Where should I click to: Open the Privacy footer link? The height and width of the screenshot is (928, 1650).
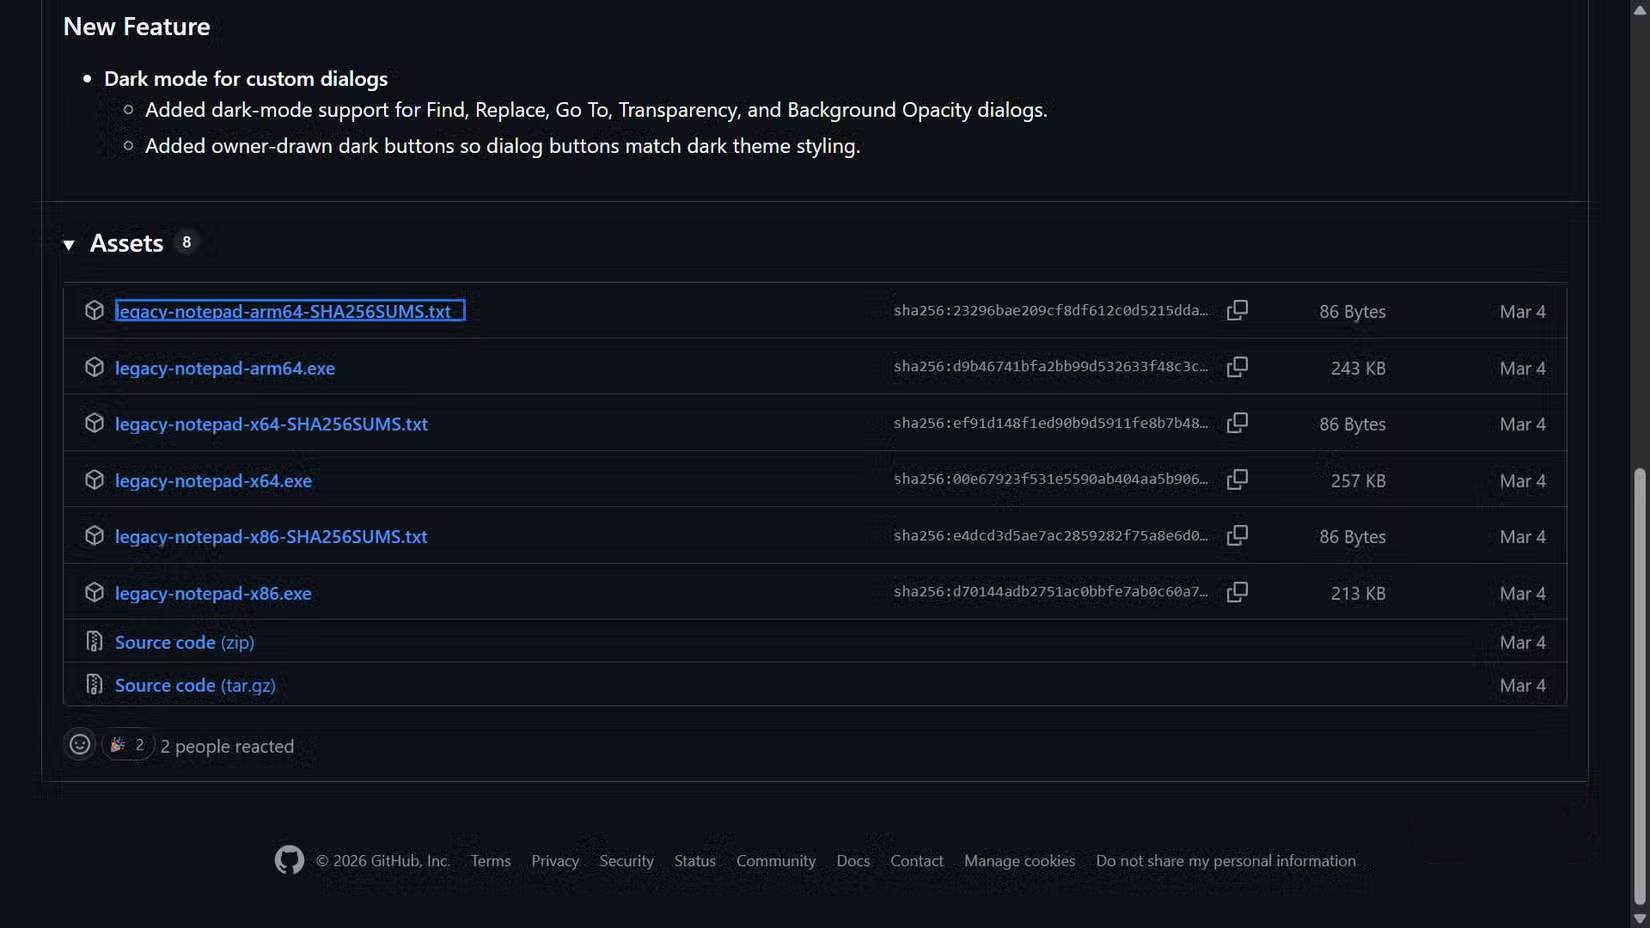click(555, 861)
